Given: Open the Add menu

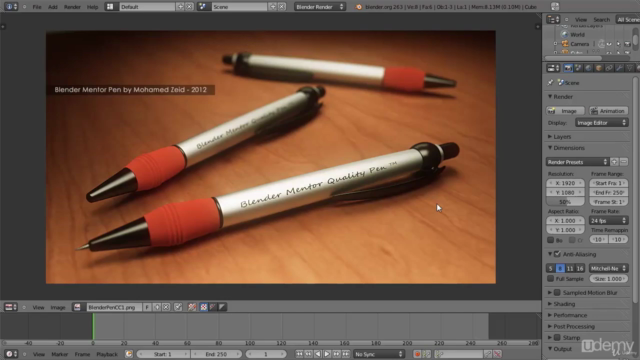Looking at the screenshot, I should 53,7.
